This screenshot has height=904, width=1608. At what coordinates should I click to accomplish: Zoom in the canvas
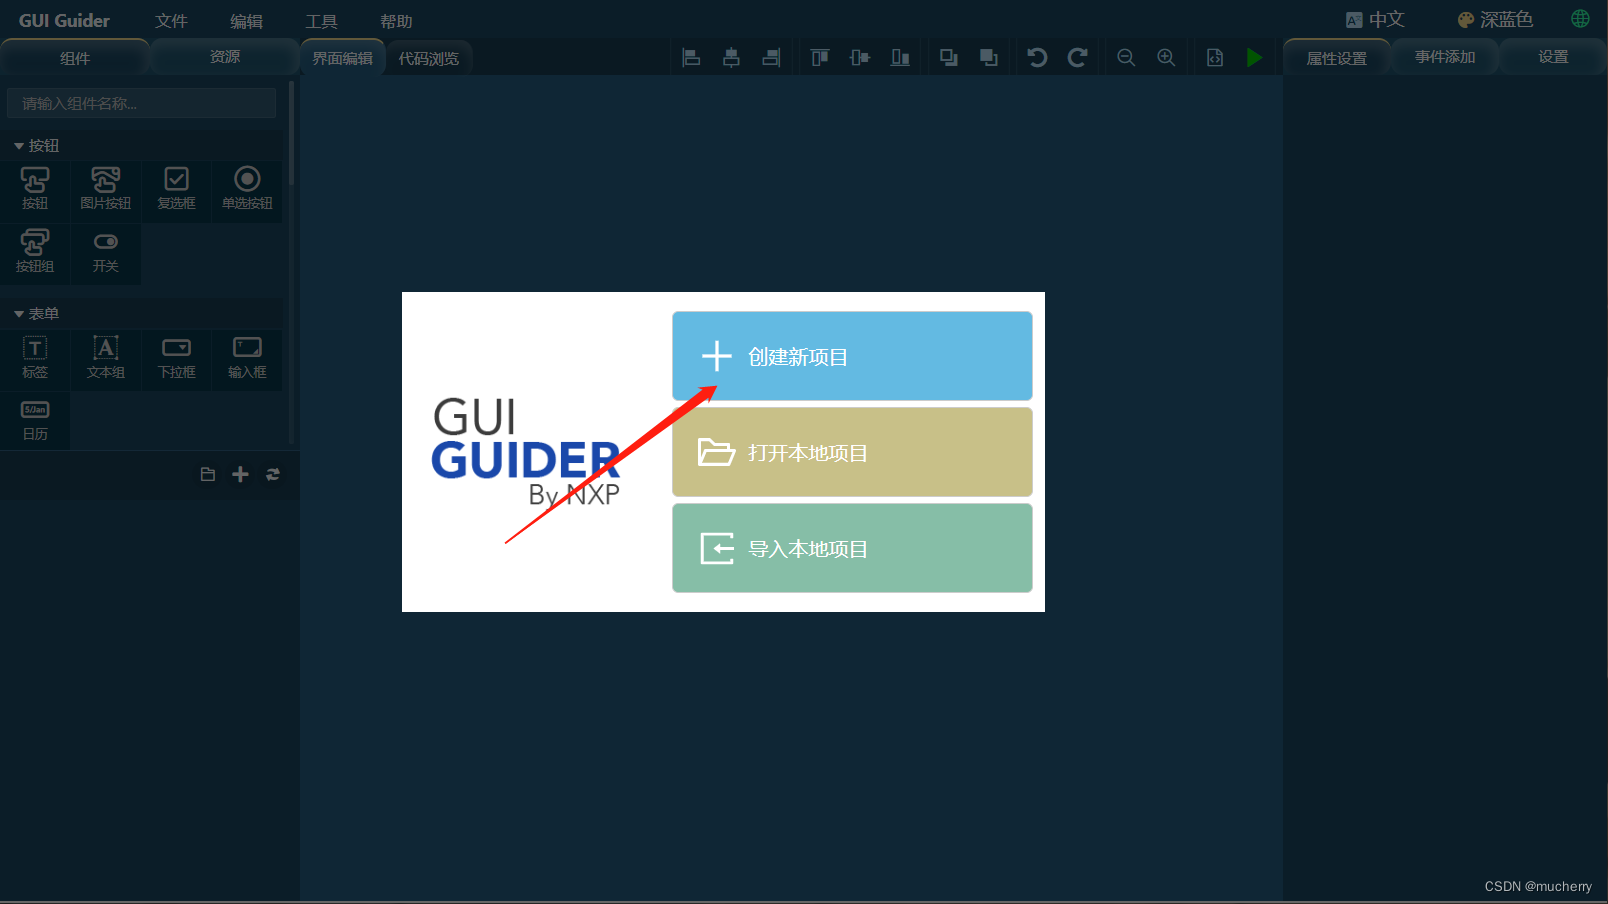pyautogui.click(x=1166, y=58)
